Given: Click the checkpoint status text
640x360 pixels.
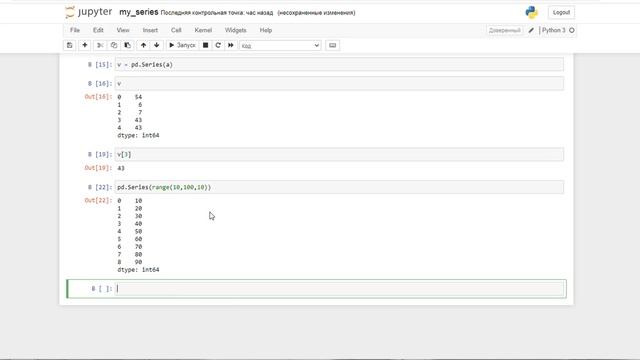Looking at the screenshot, I should [x=217, y=13].
